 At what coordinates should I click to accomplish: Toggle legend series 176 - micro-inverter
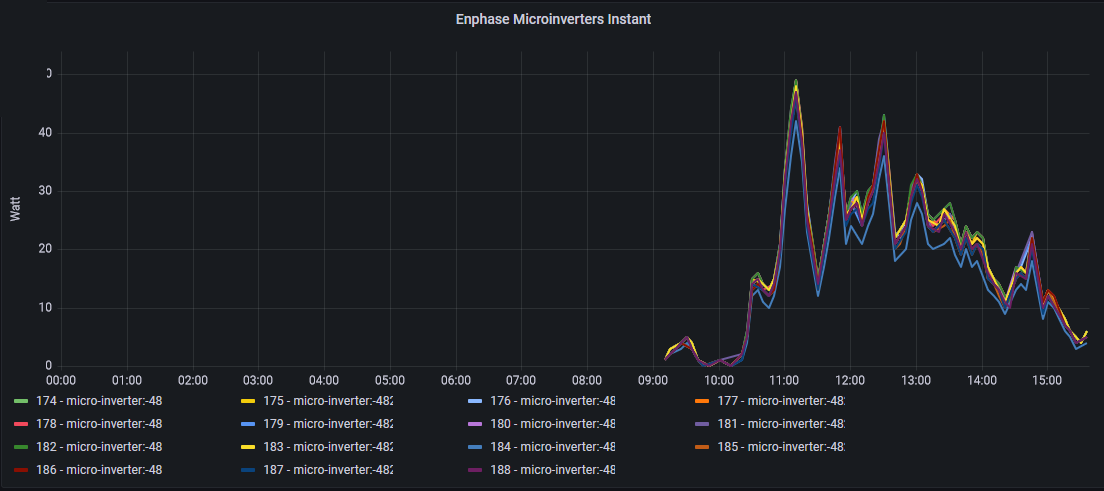[x=551, y=402]
